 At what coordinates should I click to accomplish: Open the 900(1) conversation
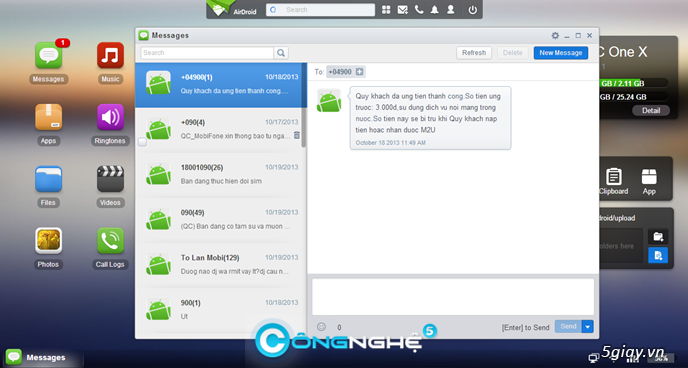pos(219,310)
